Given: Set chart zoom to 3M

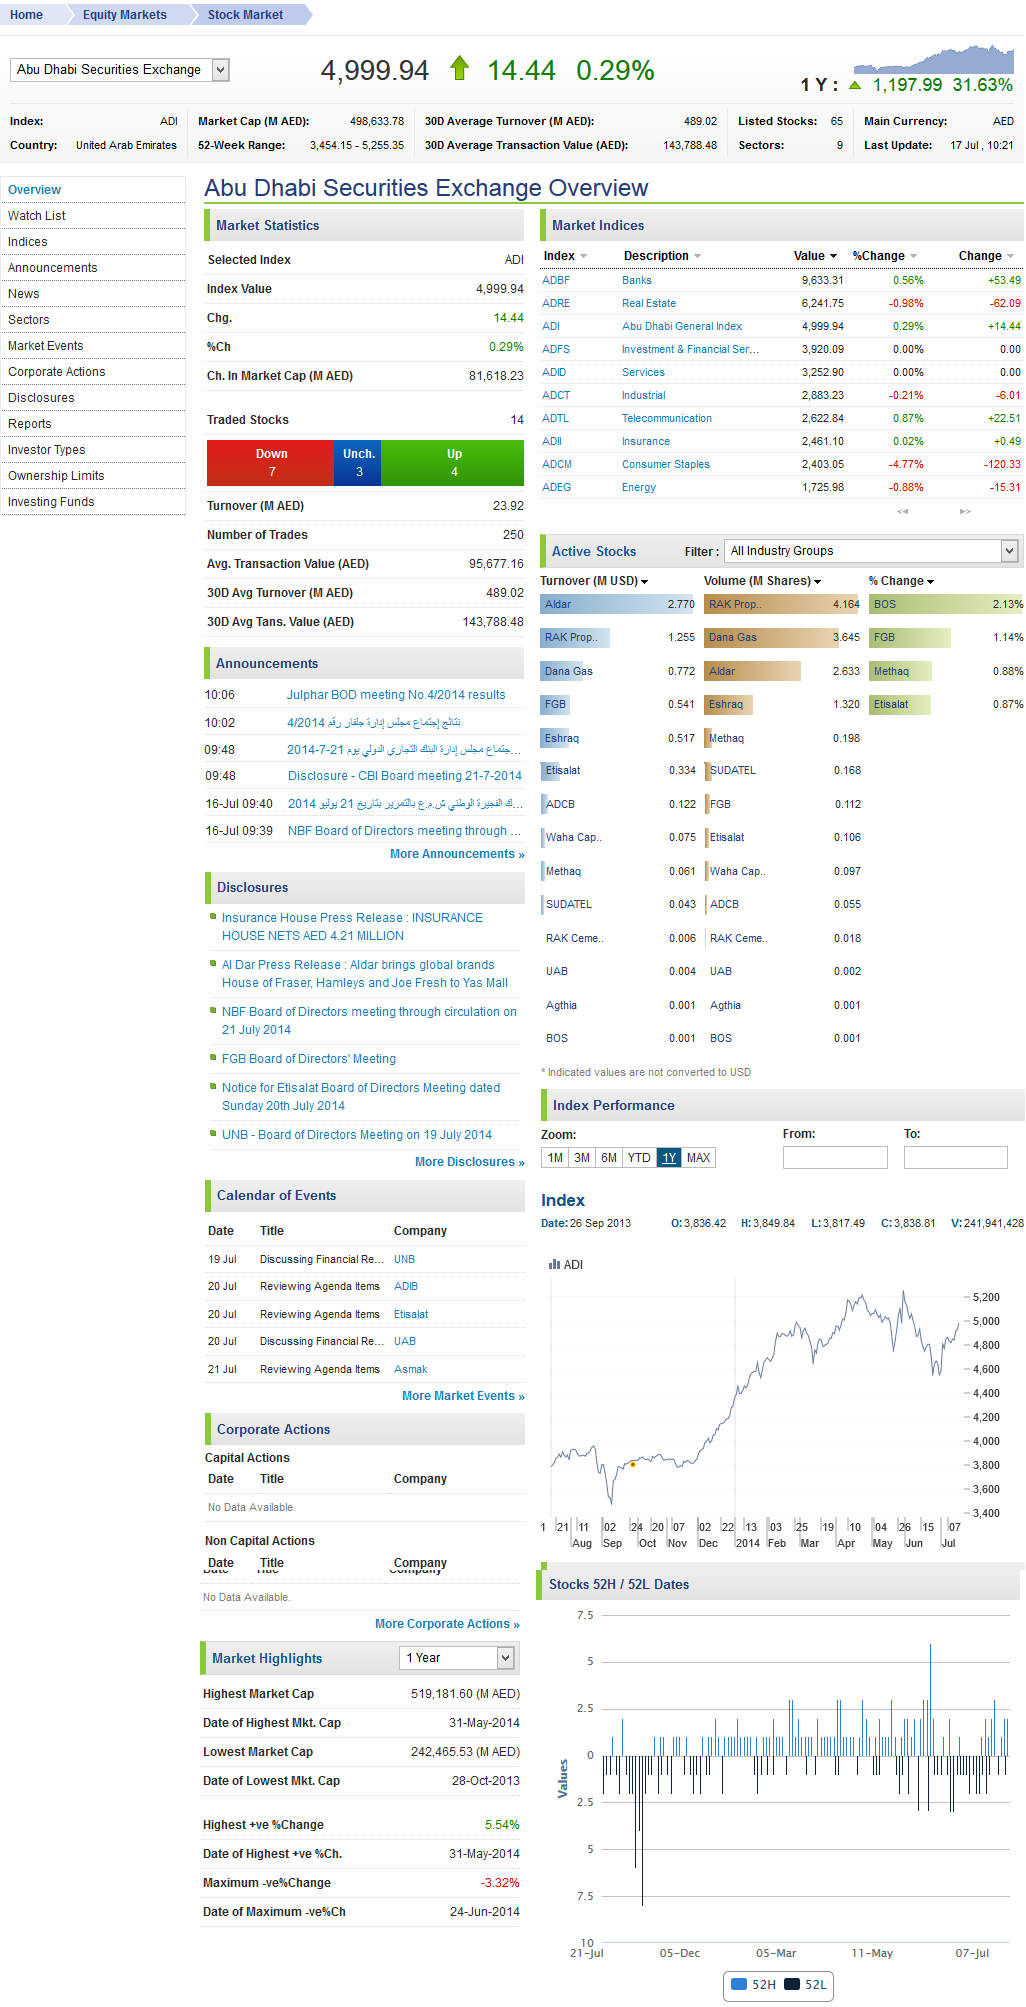Looking at the screenshot, I should 582,1158.
